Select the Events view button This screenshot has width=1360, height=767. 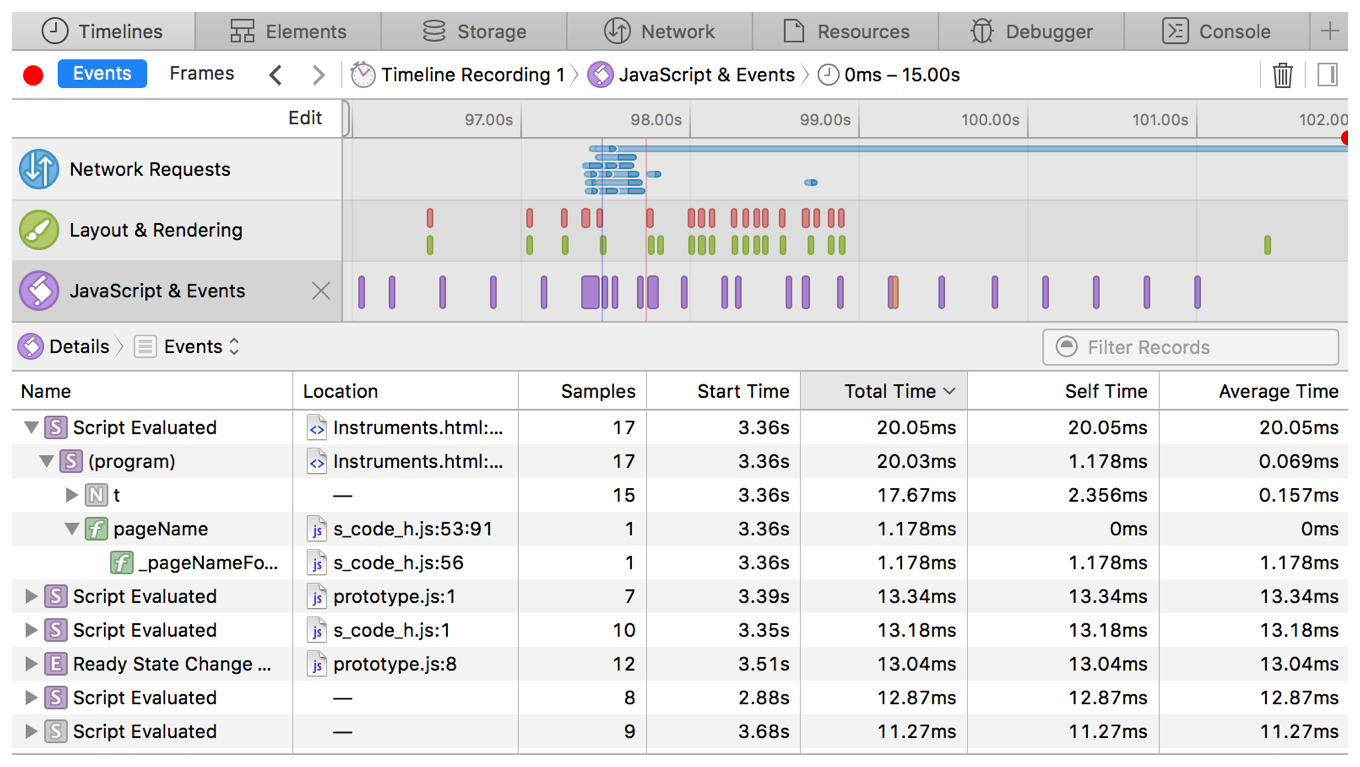(102, 74)
